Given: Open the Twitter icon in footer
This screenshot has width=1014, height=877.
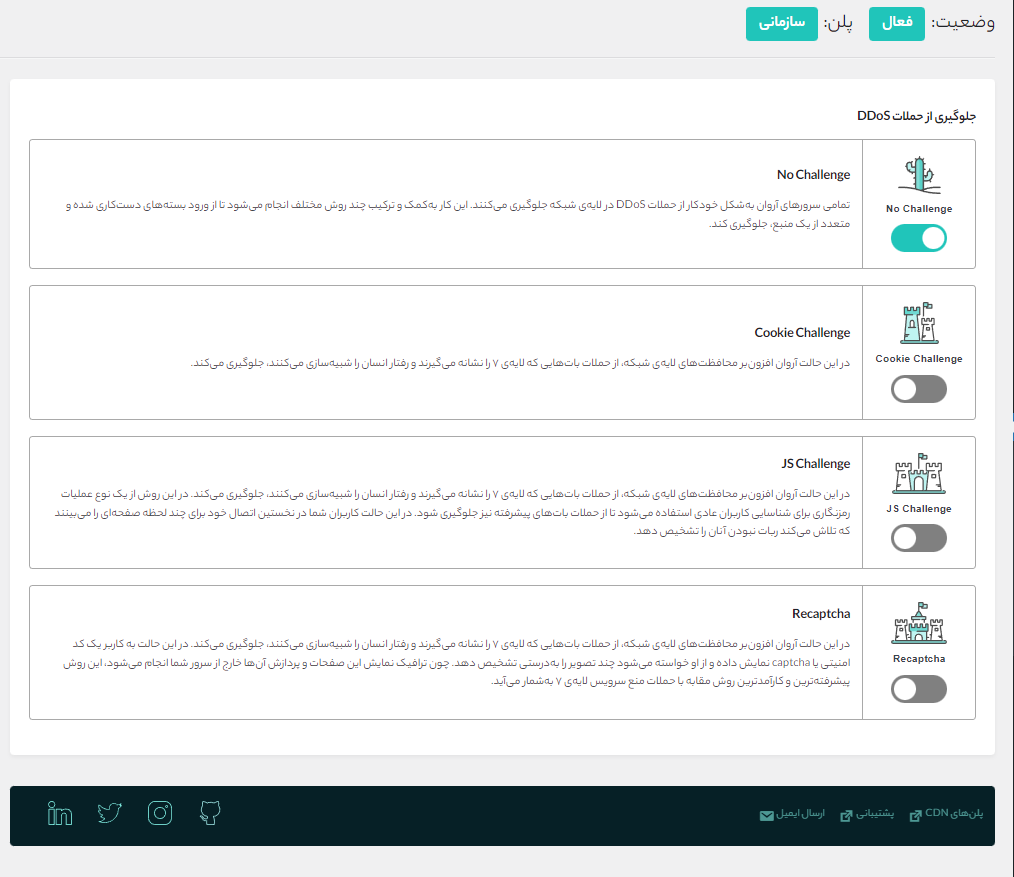Looking at the screenshot, I should [x=110, y=813].
